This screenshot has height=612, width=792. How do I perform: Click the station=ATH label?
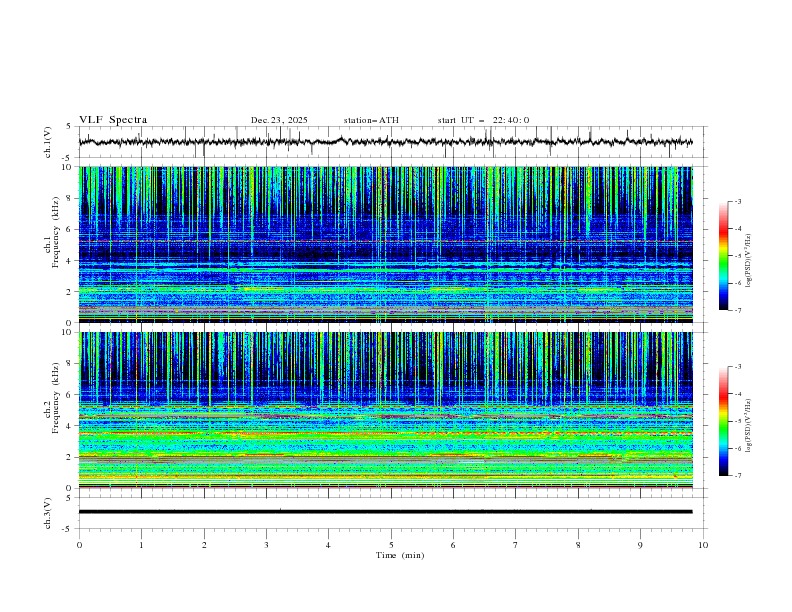(371, 120)
